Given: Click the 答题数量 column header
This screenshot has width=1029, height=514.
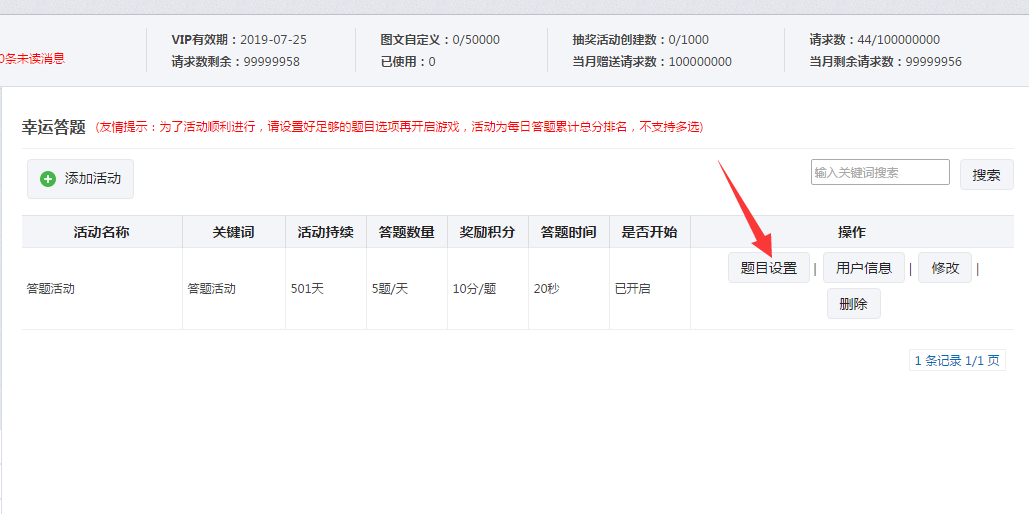Looking at the screenshot, I should [407, 232].
